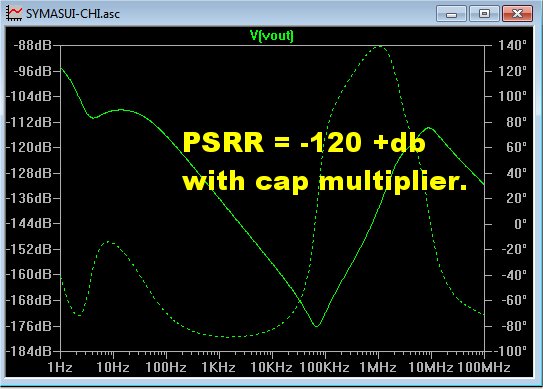Click the -144dB magnitude axis label
Image resolution: width=543 pixels, height=389 pixels.
click(29, 224)
